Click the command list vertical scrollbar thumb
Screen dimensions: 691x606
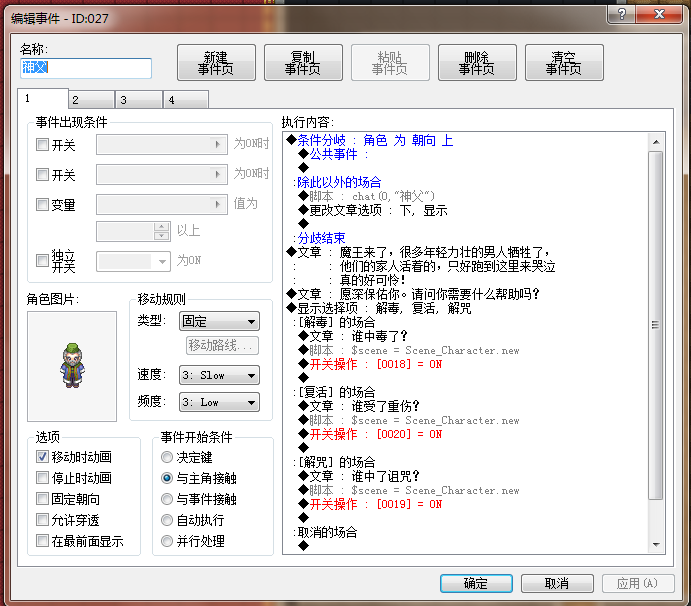[656, 325]
